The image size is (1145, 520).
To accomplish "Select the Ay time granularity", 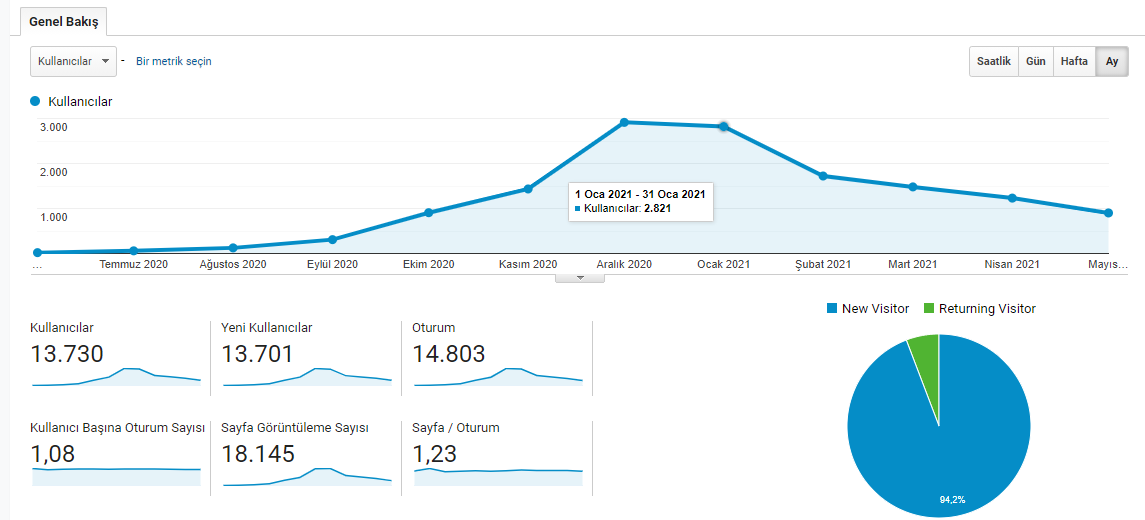I will coord(1111,61).
